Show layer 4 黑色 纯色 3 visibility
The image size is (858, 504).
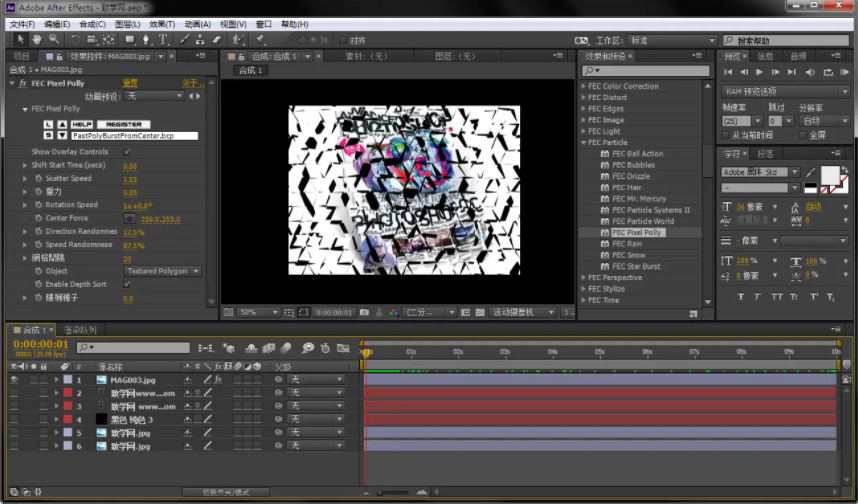[14, 419]
